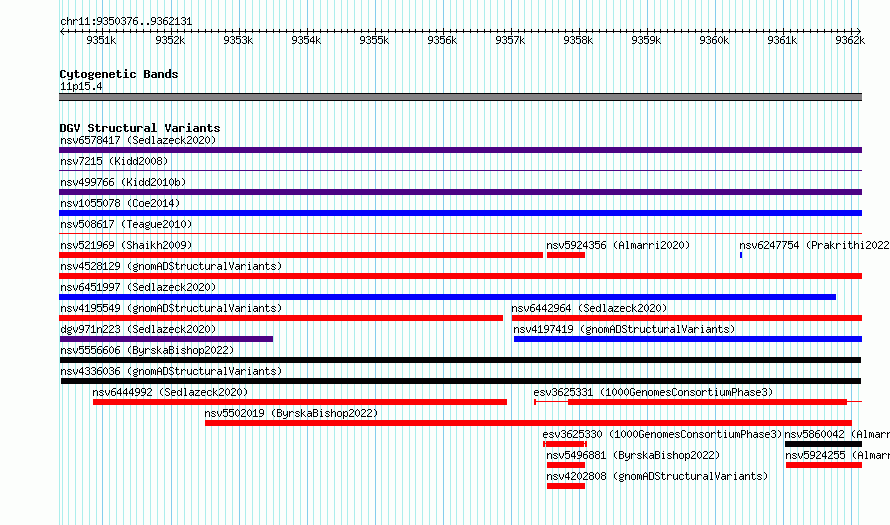Select the red nsv6442964 variant bar
Image resolution: width=890 pixels, height=525 pixels.
click(x=687, y=318)
